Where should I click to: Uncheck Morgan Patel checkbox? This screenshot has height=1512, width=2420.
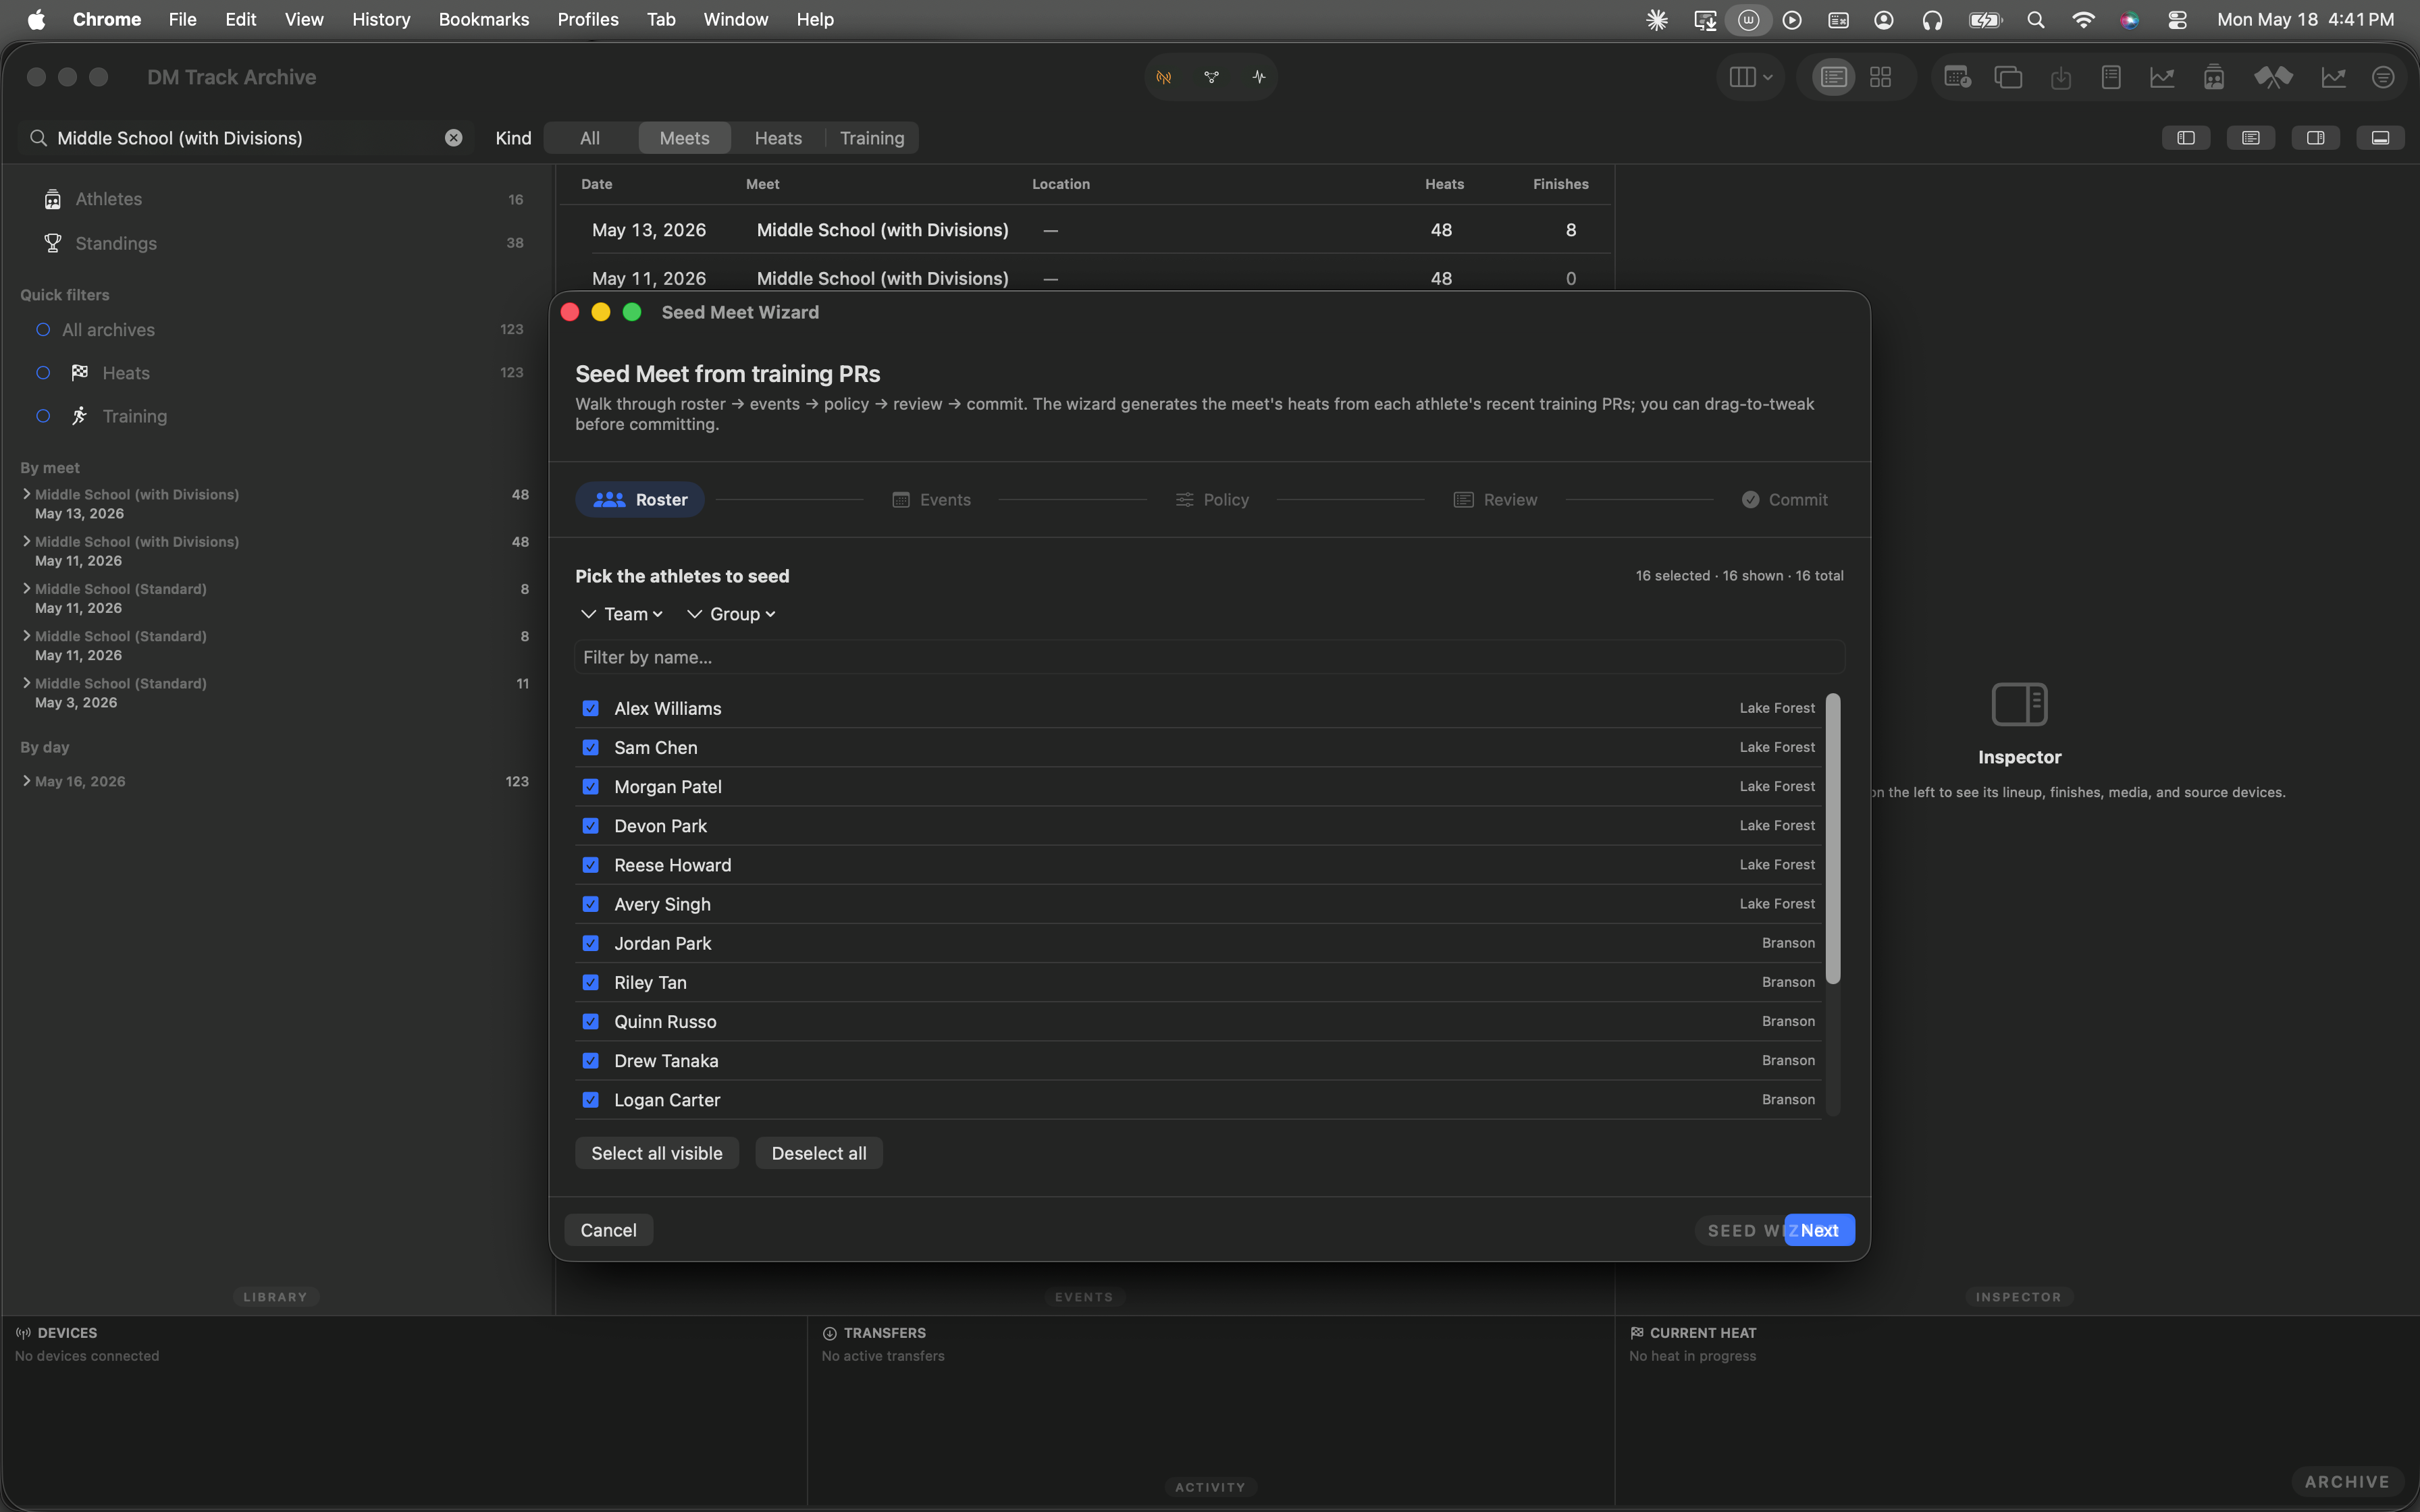click(x=591, y=787)
